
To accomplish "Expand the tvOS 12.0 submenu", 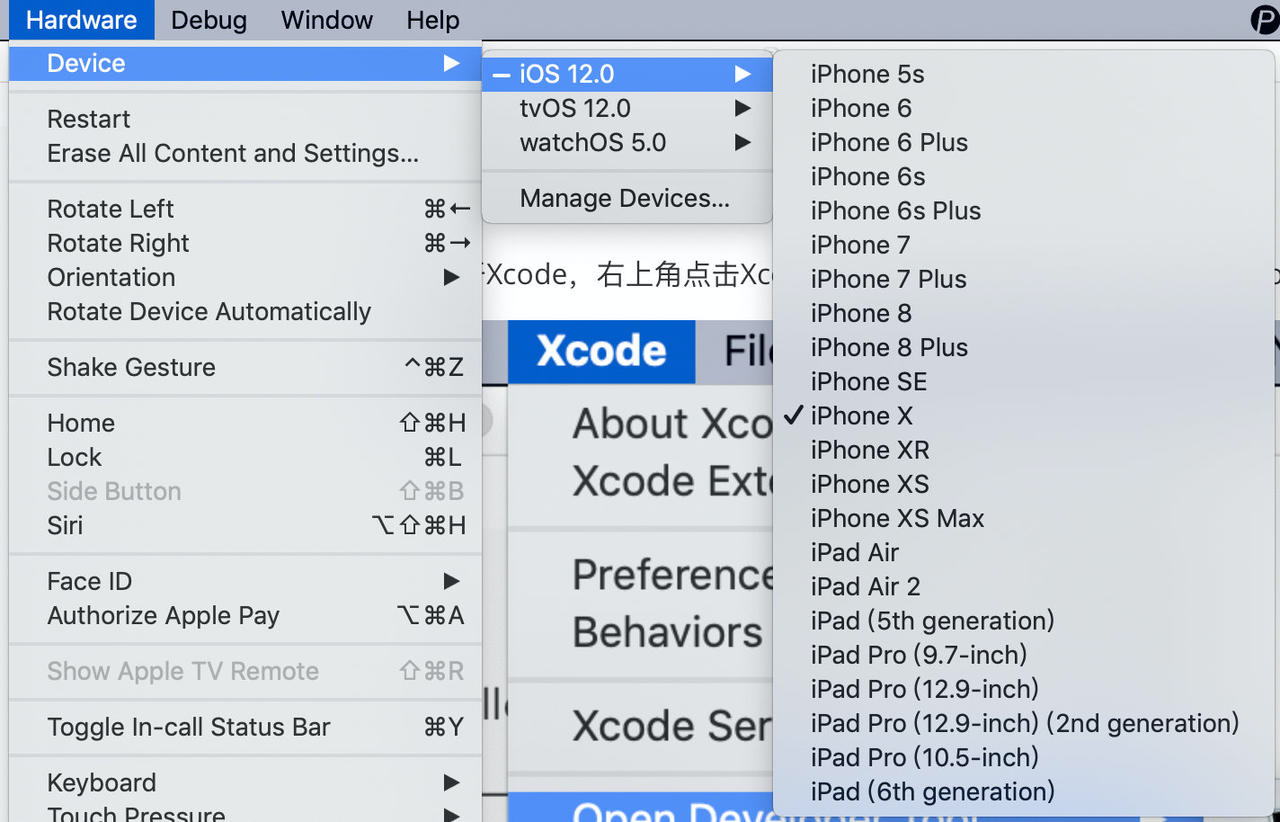I will tap(627, 108).
